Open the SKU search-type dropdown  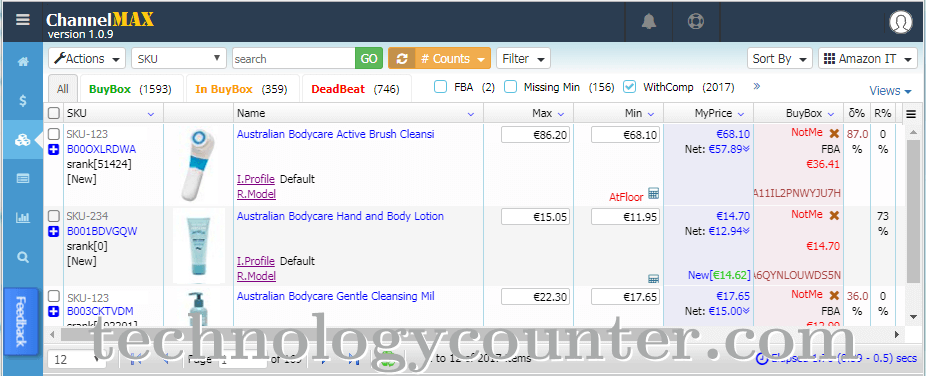pyautogui.click(x=179, y=58)
